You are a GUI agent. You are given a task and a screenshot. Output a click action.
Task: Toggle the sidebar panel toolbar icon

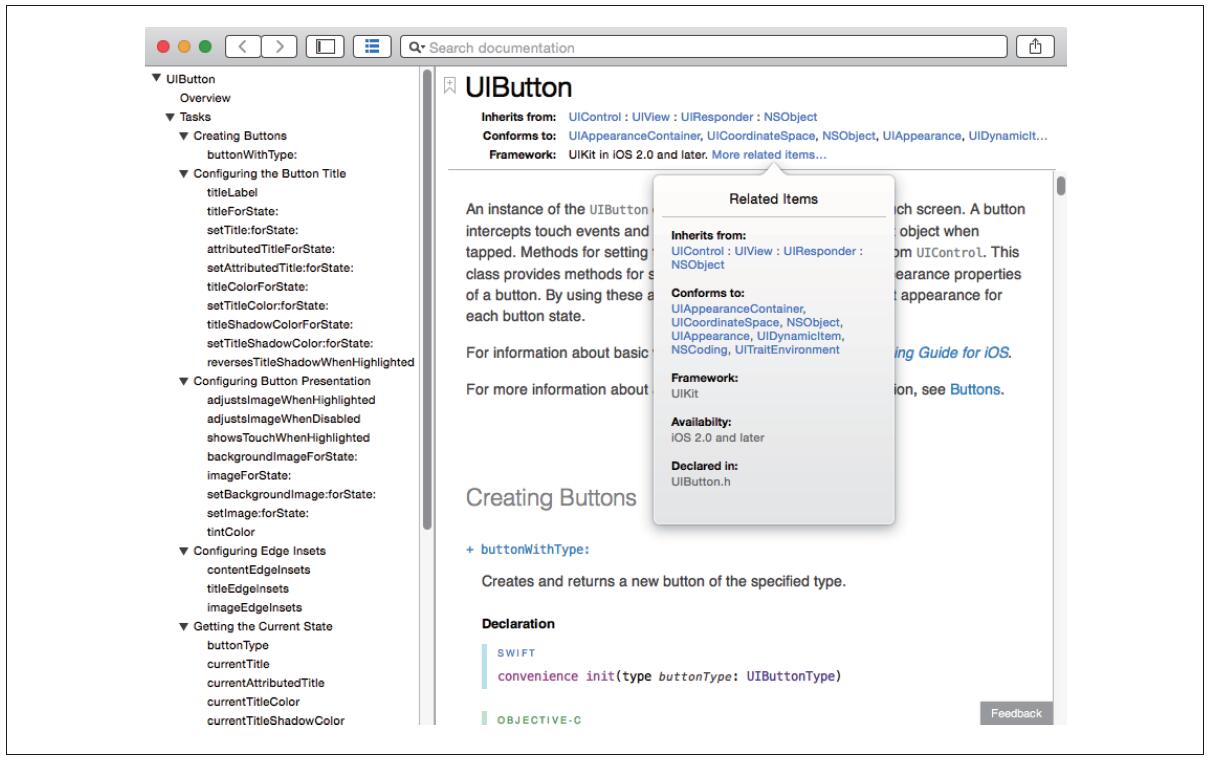(325, 47)
